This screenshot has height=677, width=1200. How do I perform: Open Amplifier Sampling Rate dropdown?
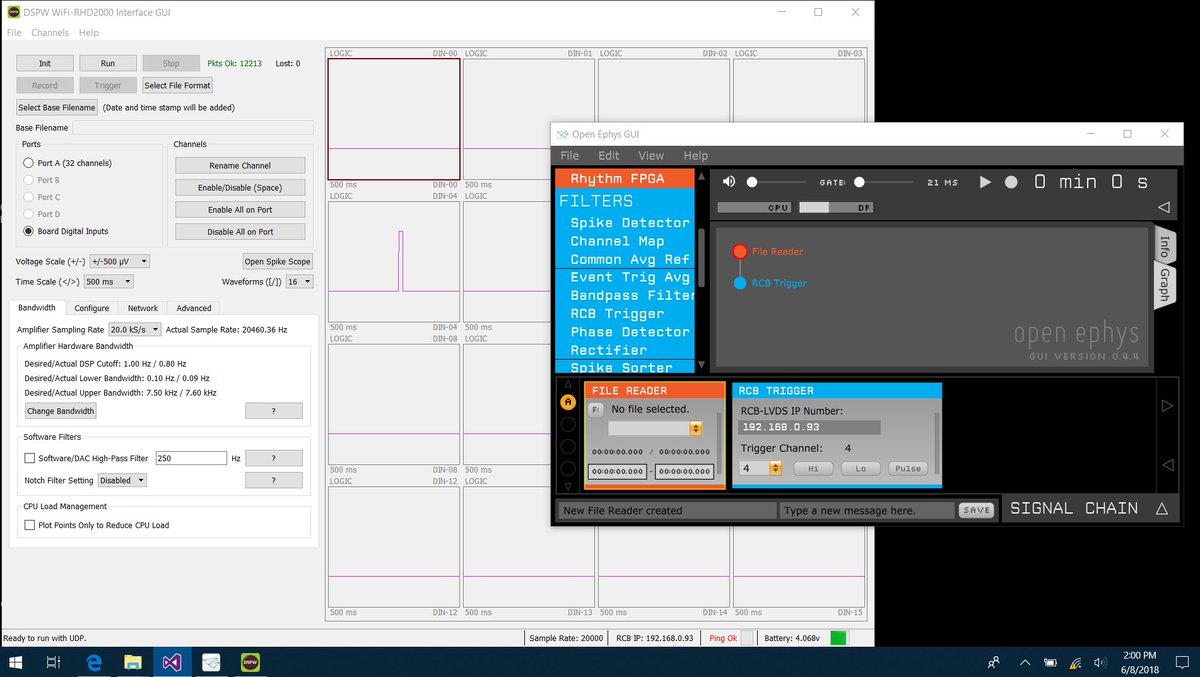pos(135,329)
